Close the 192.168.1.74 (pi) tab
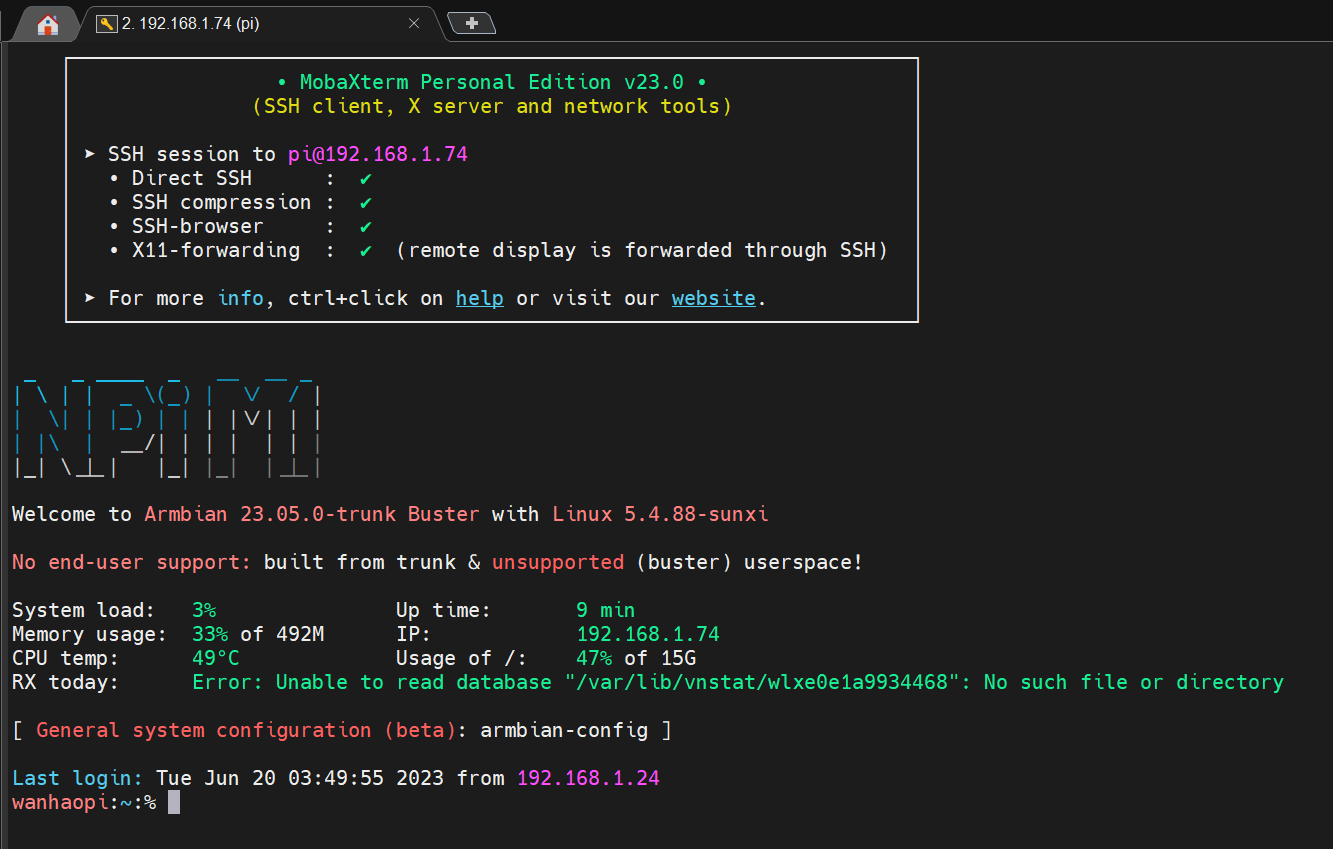The width and height of the screenshot is (1333, 849). click(414, 24)
